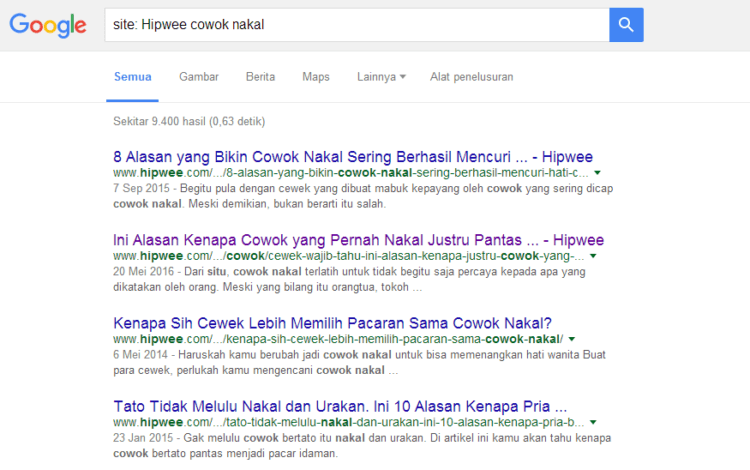Screen dimensions: 750x470
Task: Open the Google logo homepage link
Action: [x=48, y=25]
